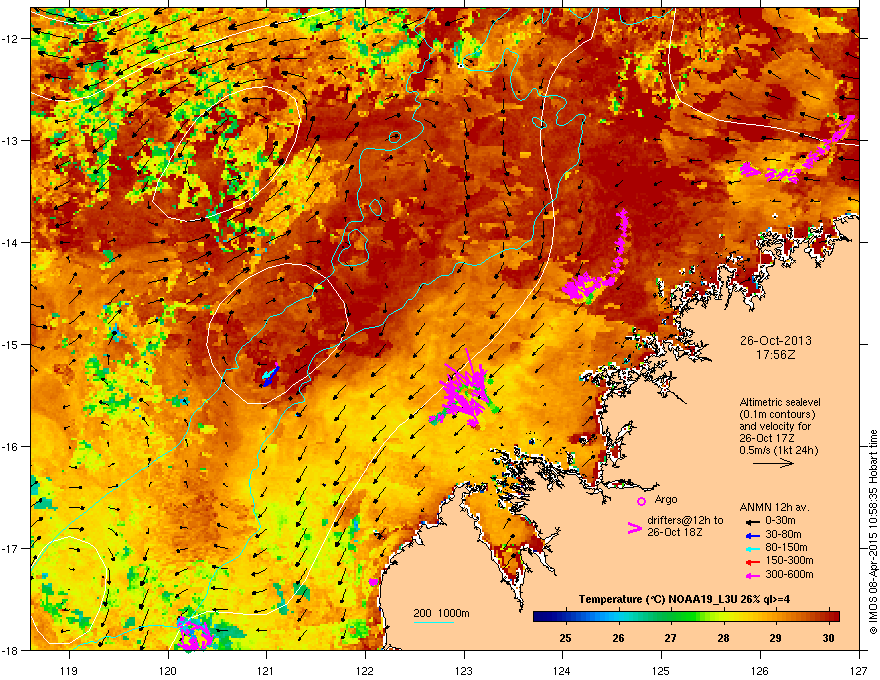Click the latitude axis label -18
Screen dimensions: 880x680
coord(11,650)
